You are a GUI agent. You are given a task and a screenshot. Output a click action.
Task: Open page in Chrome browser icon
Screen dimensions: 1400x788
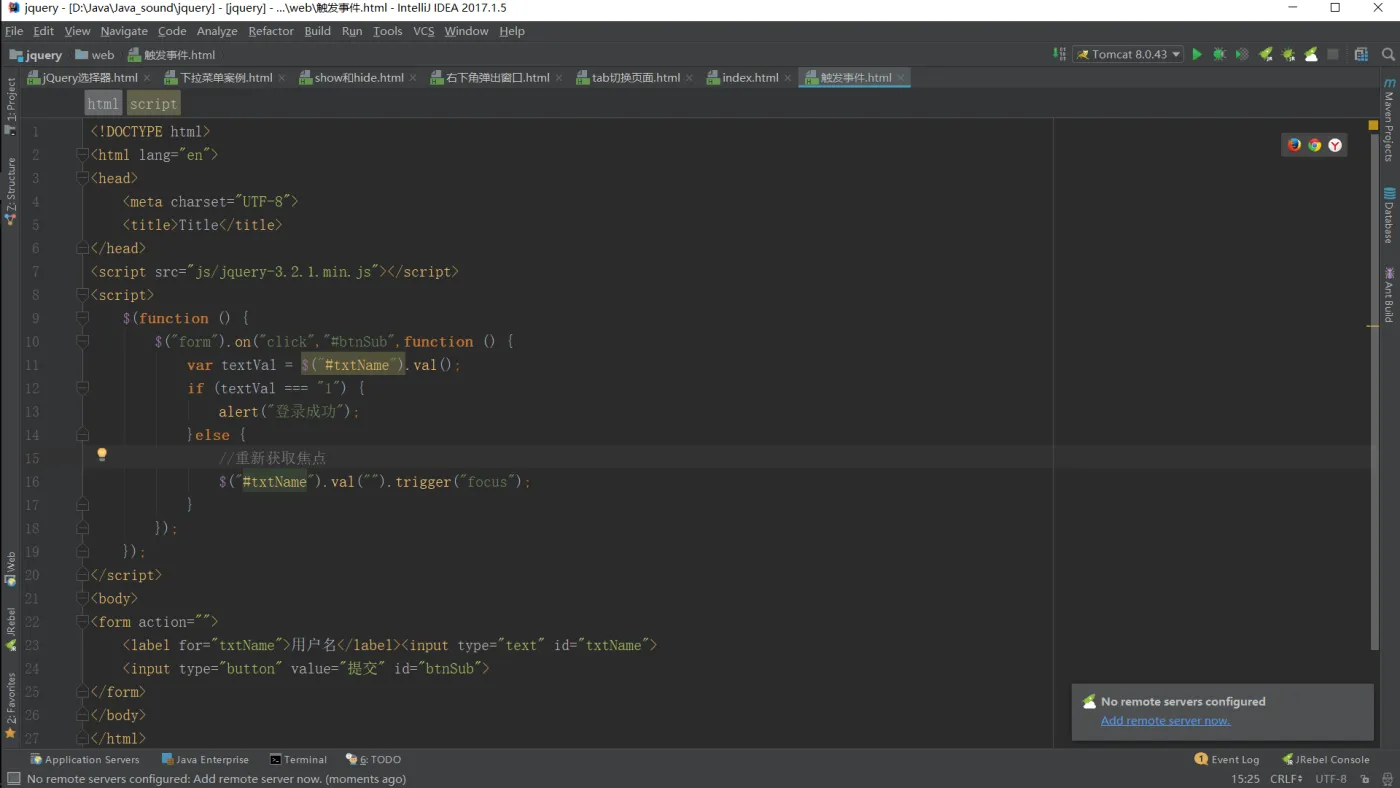1315,145
